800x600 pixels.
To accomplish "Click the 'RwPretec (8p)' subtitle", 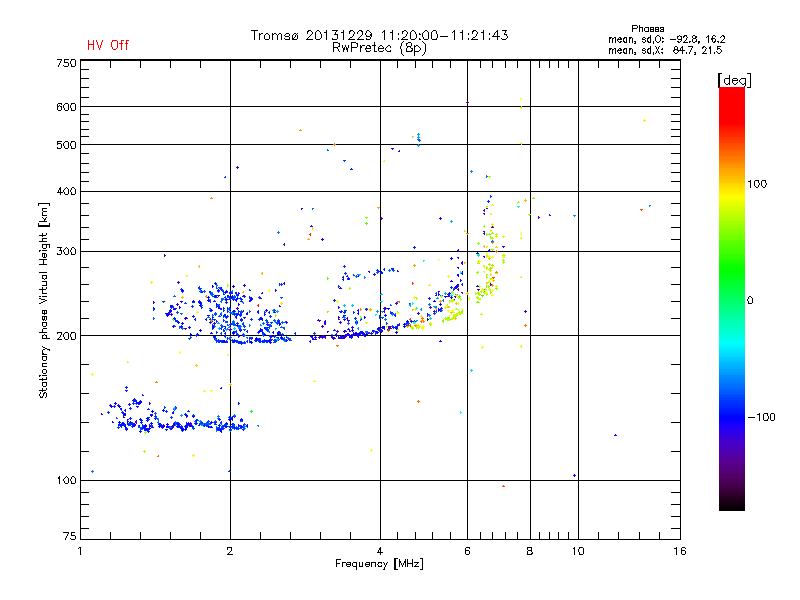I will [379, 48].
